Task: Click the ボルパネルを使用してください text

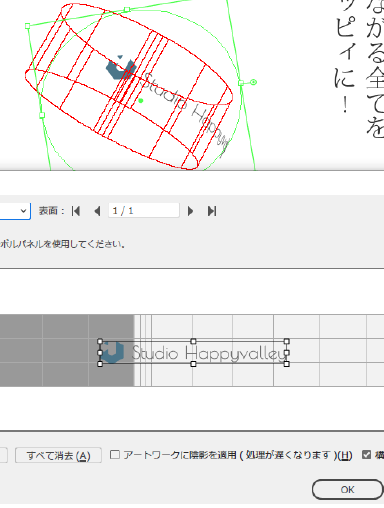Action: (x=63, y=244)
